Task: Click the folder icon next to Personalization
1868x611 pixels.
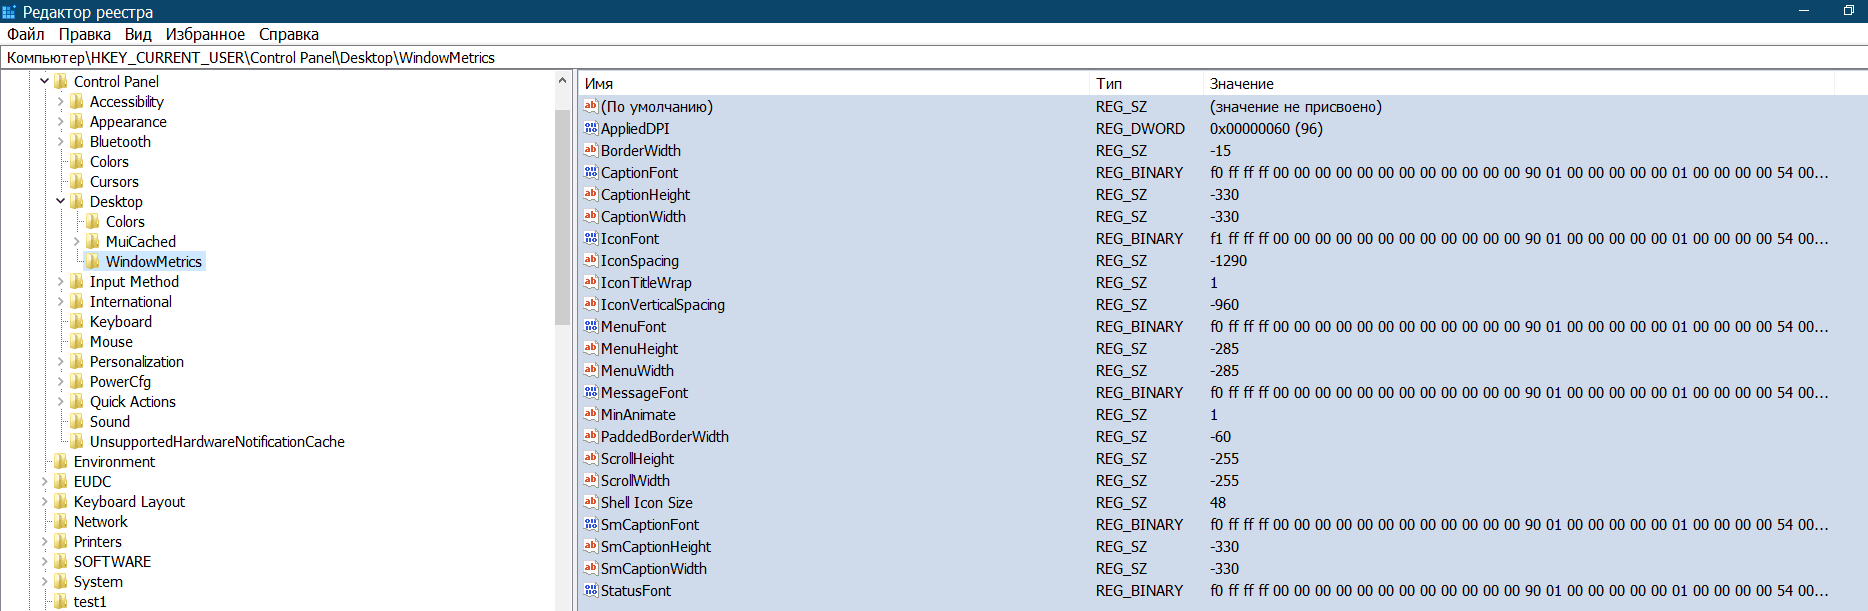Action: pyautogui.click(x=77, y=362)
